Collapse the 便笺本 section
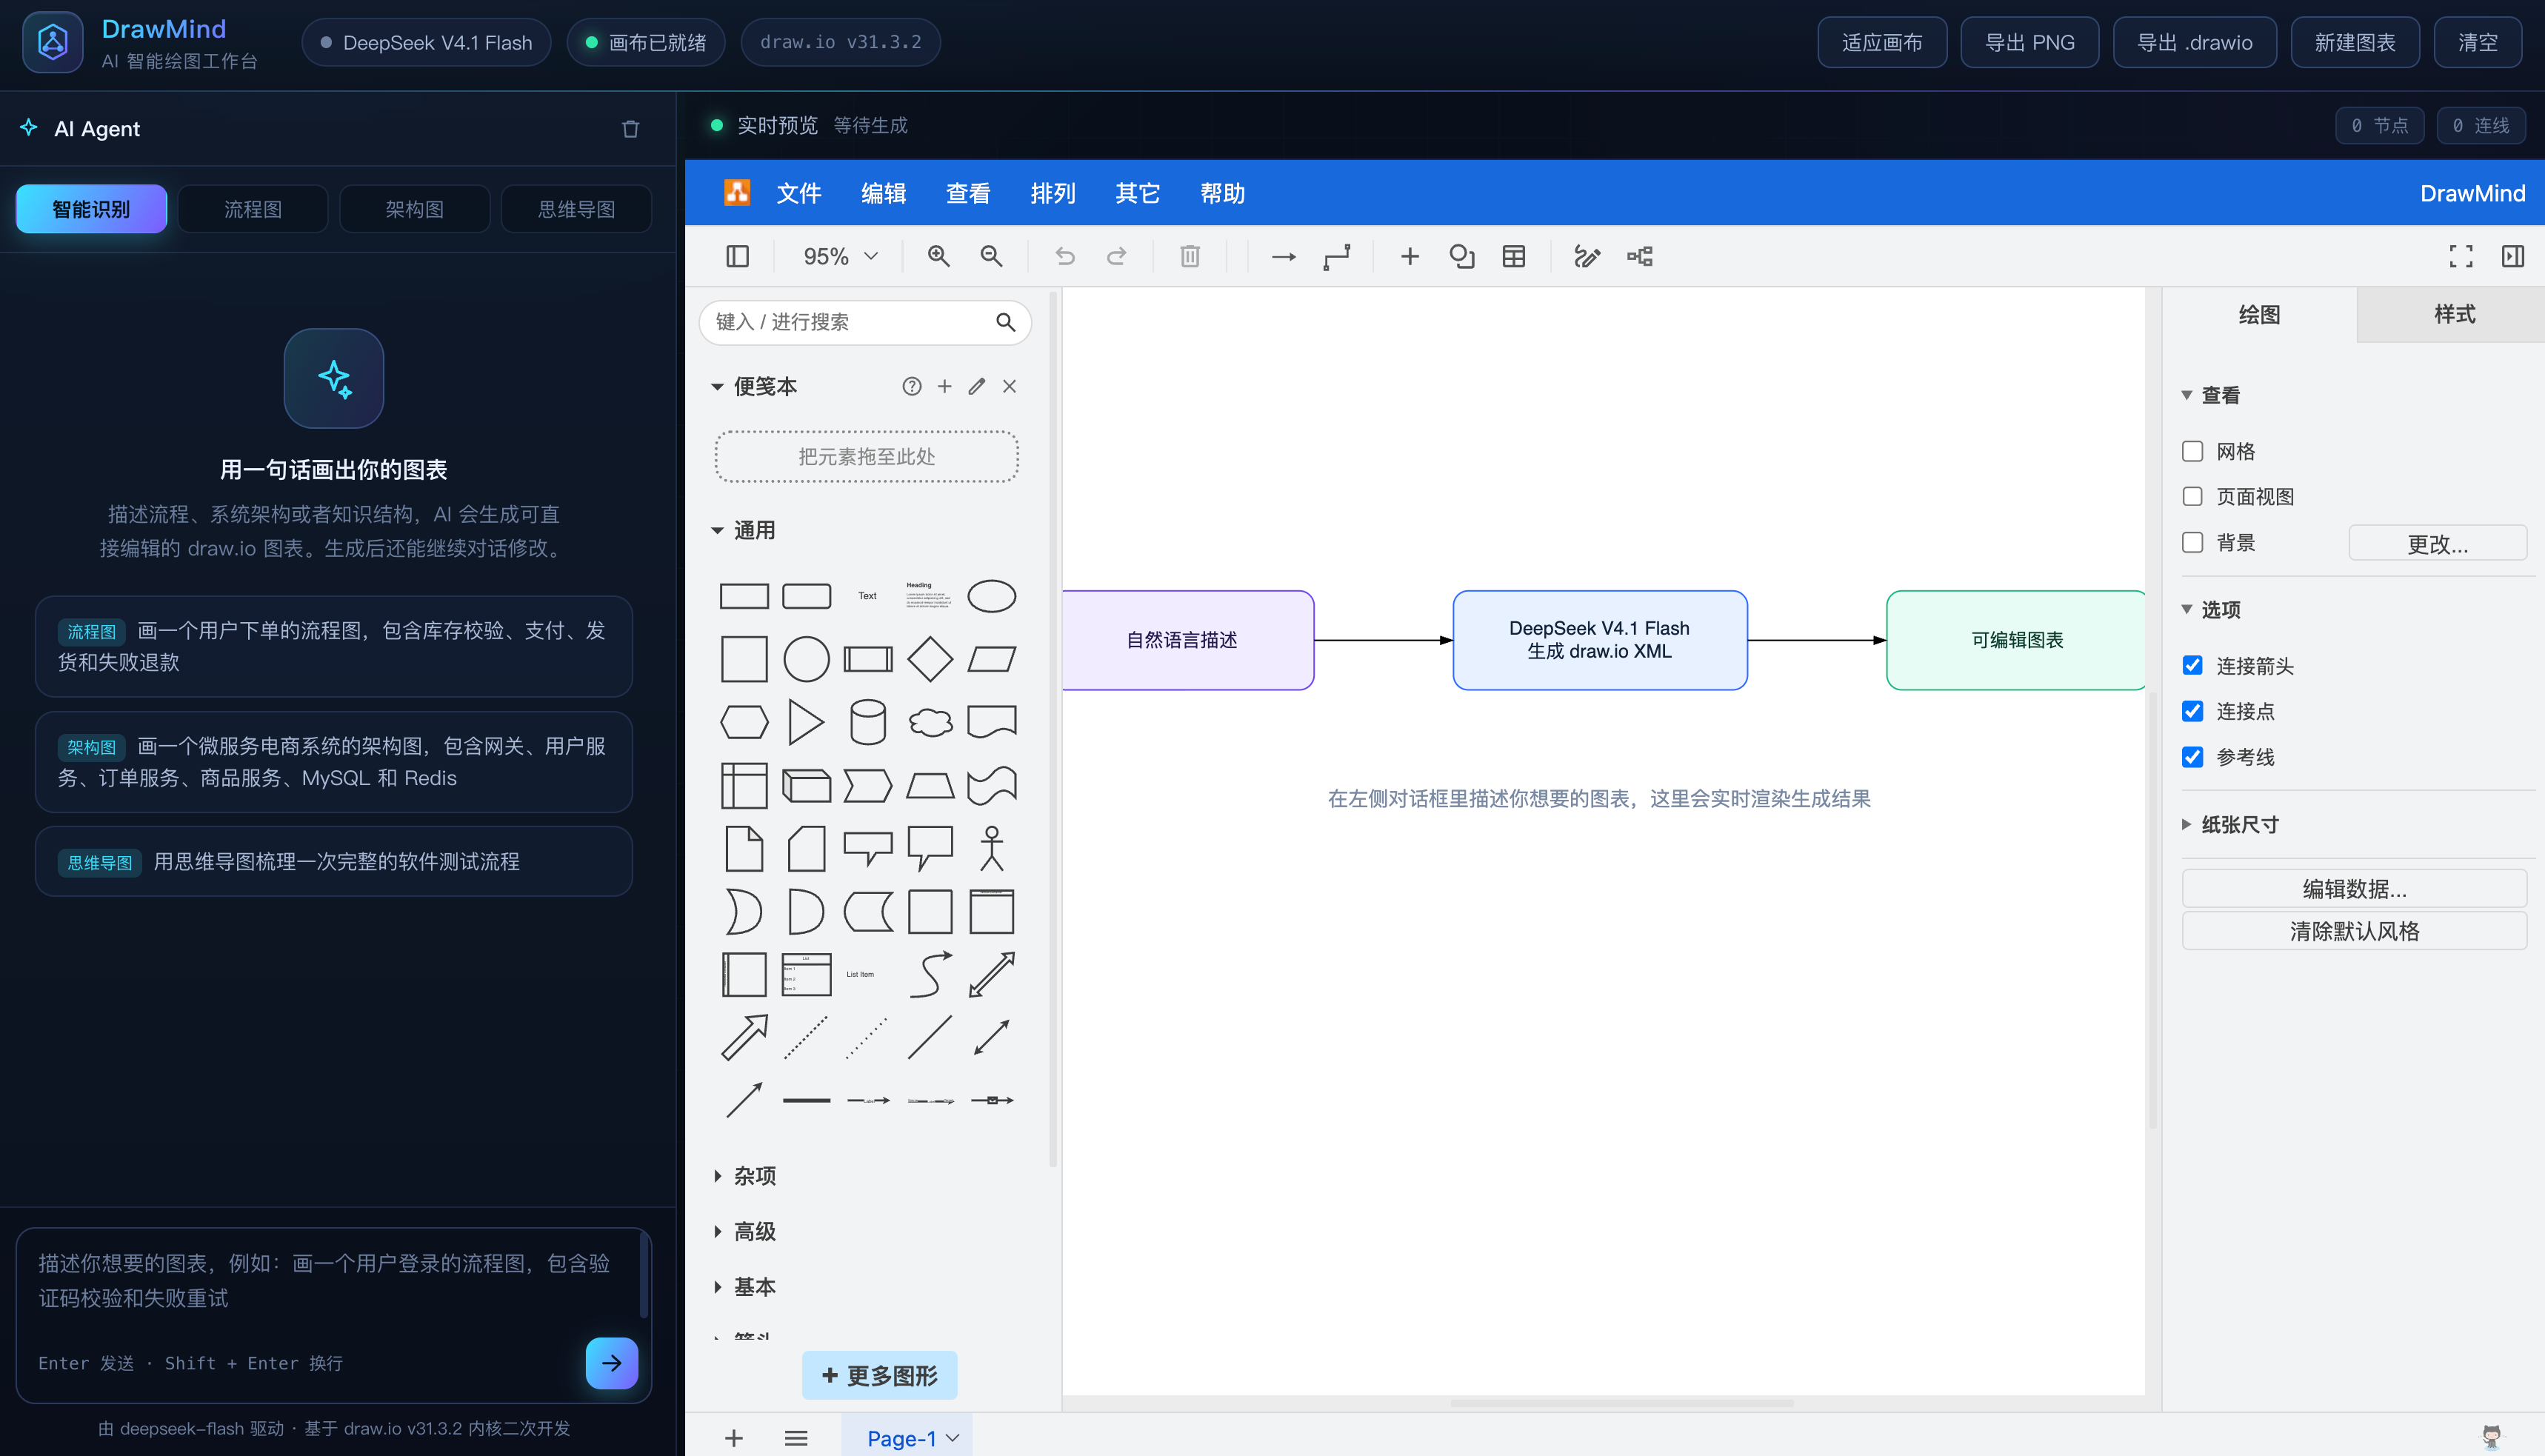The height and width of the screenshot is (1456, 2545). pyautogui.click(x=717, y=387)
